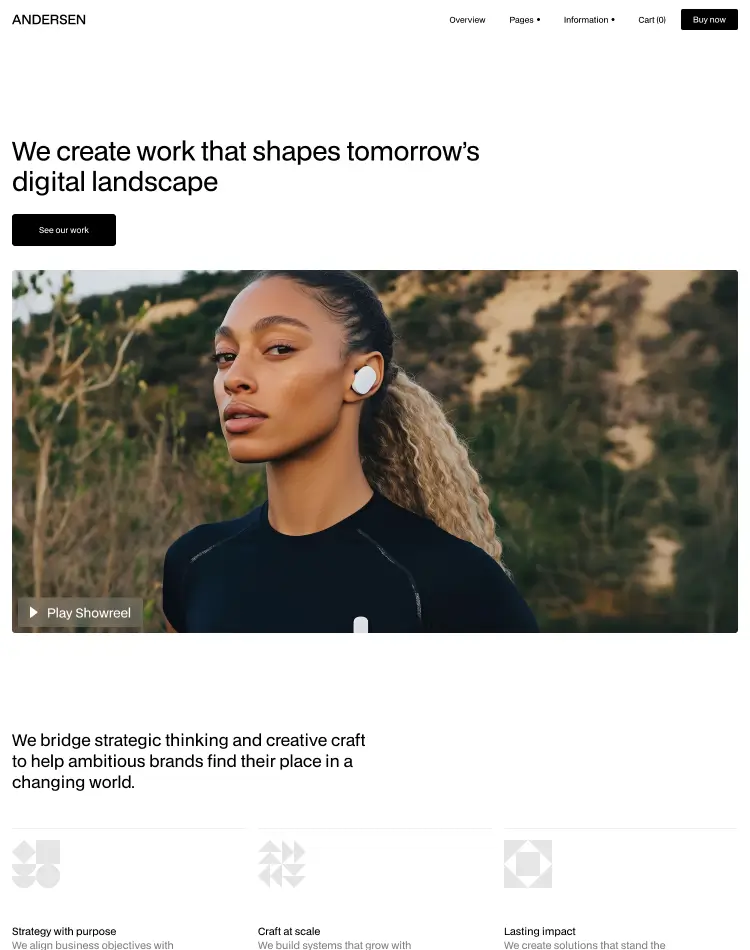
Task: Select the Lasting impact heading
Action: (x=540, y=931)
